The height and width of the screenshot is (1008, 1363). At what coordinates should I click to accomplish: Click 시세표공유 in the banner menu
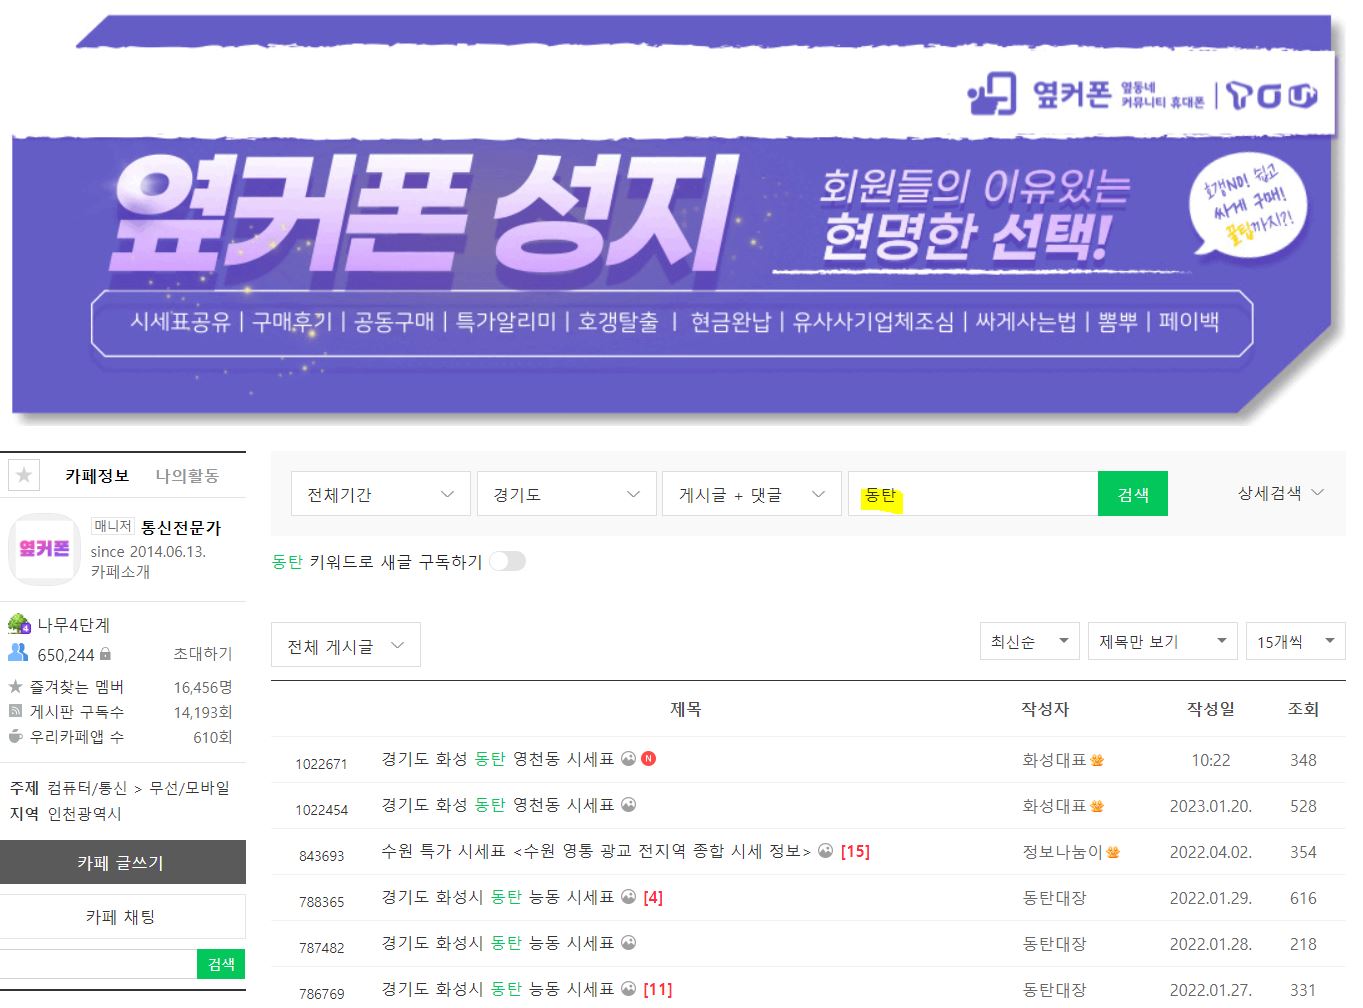(x=180, y=322)
